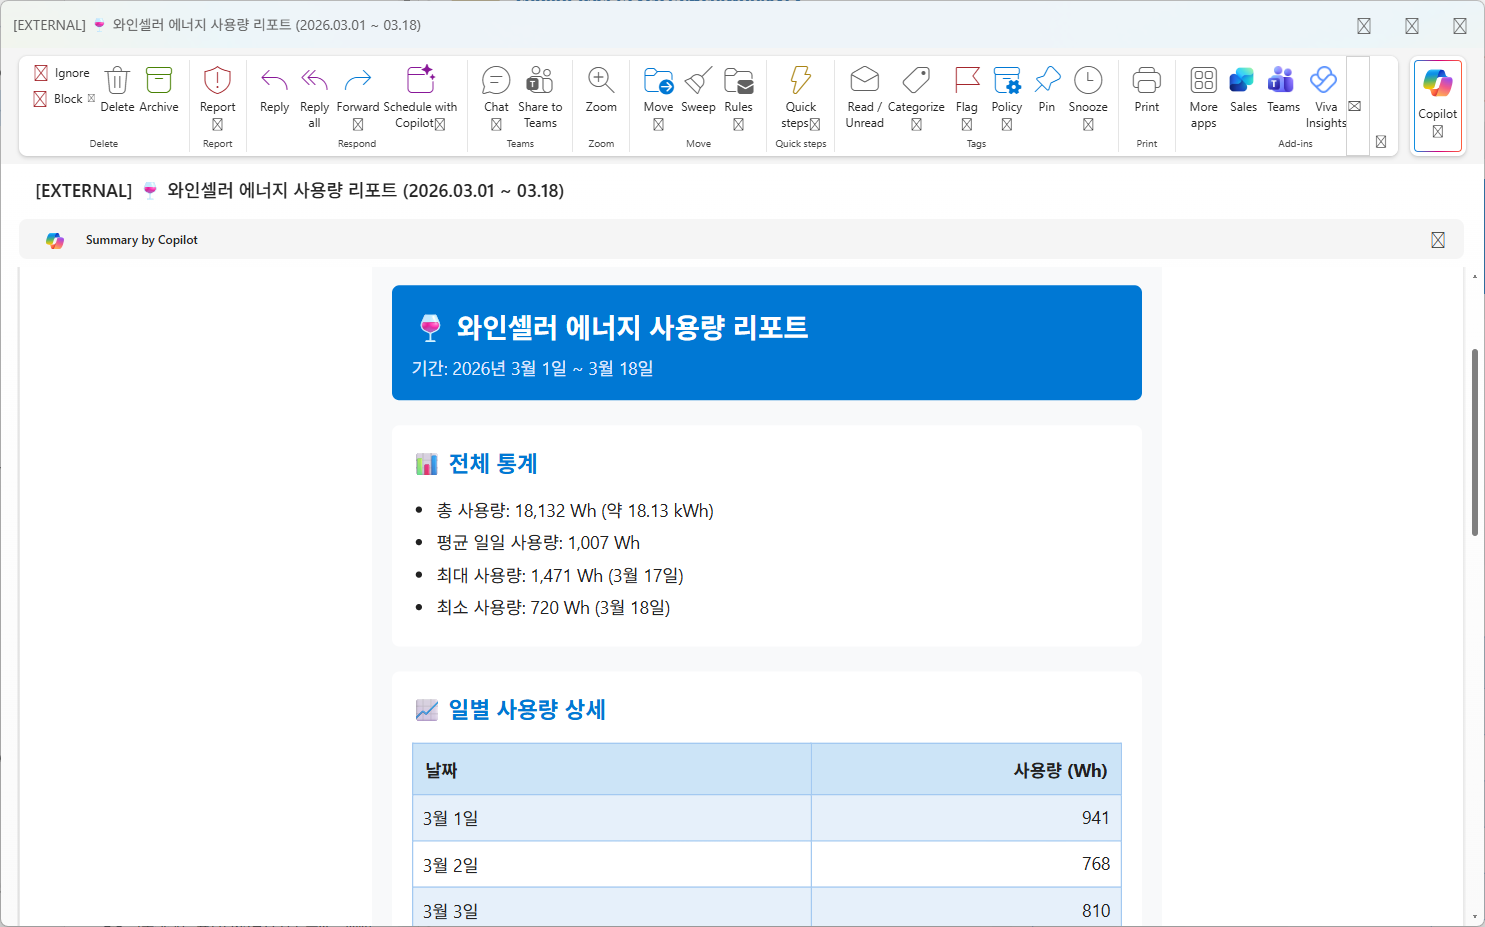Expand the Snooze dropdown options
Viewport: 1485px width, 927px height.
click(x=1088, y=125)
